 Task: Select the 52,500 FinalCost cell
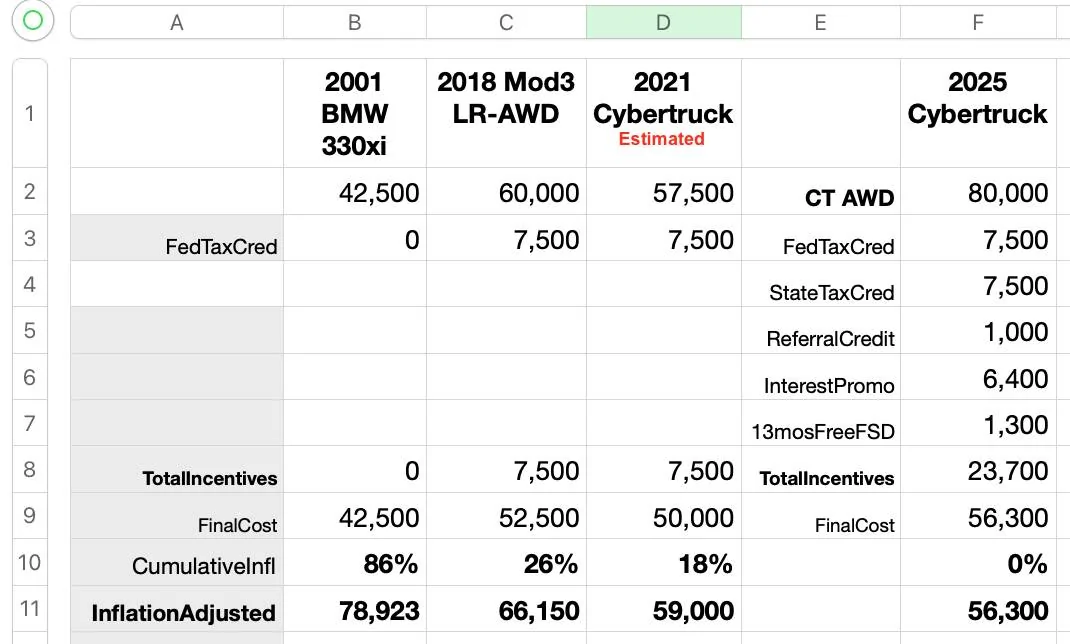pos(506,516)
